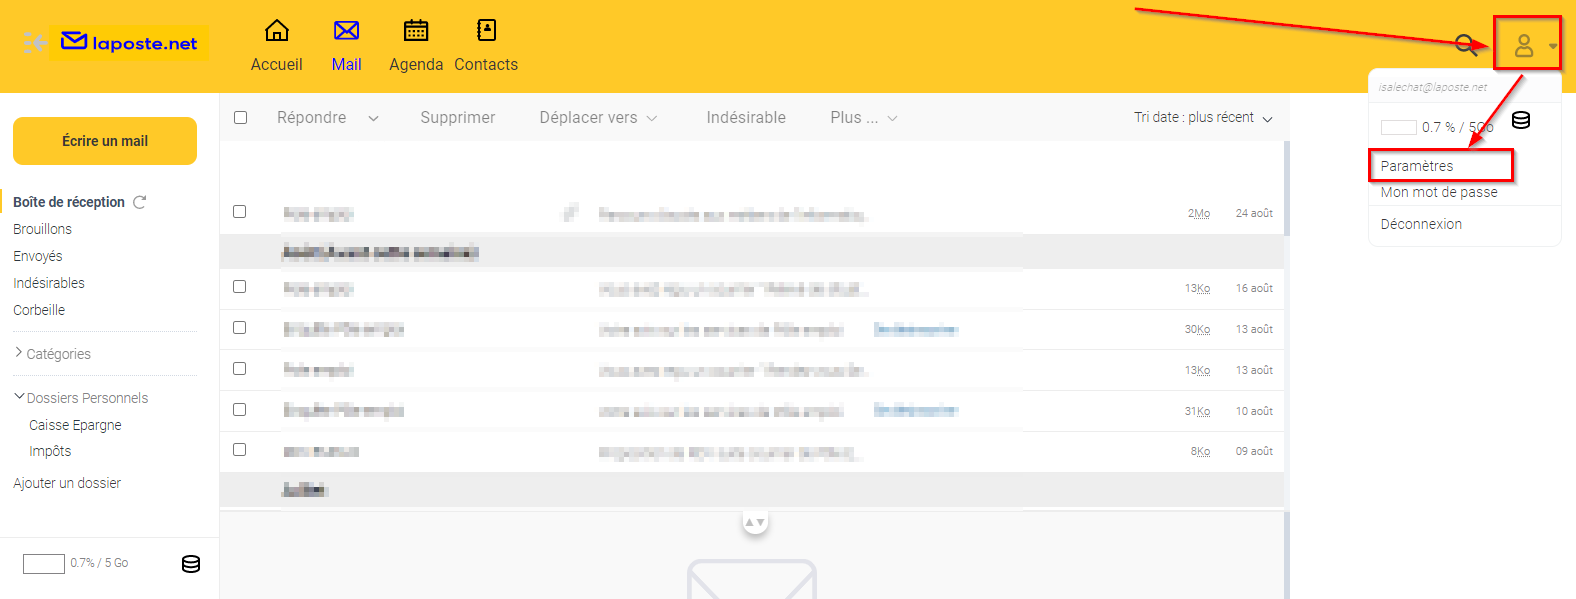This screenshot has width=1576, height=599.
Task: Toggle the account menu arrow beside user icon
Action: (x=1552, y=46)
